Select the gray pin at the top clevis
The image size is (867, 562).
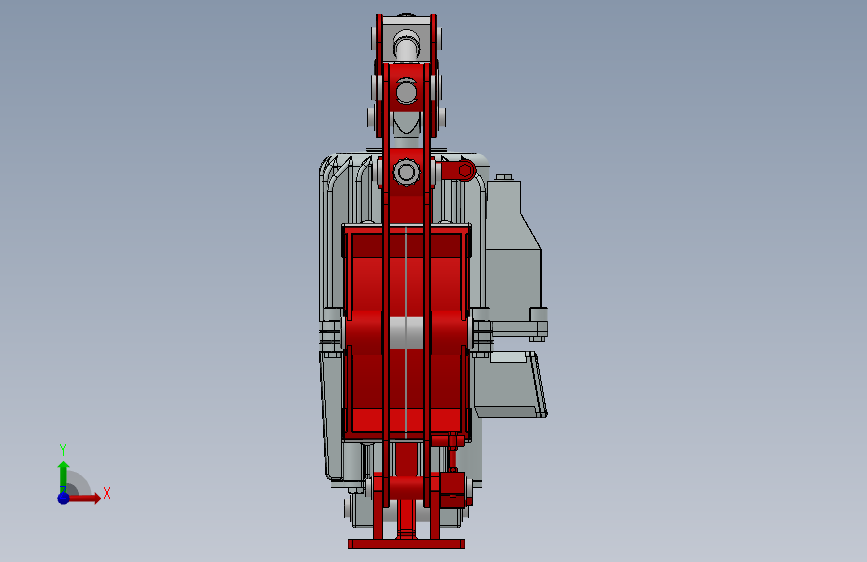click(x=406, y=44)
